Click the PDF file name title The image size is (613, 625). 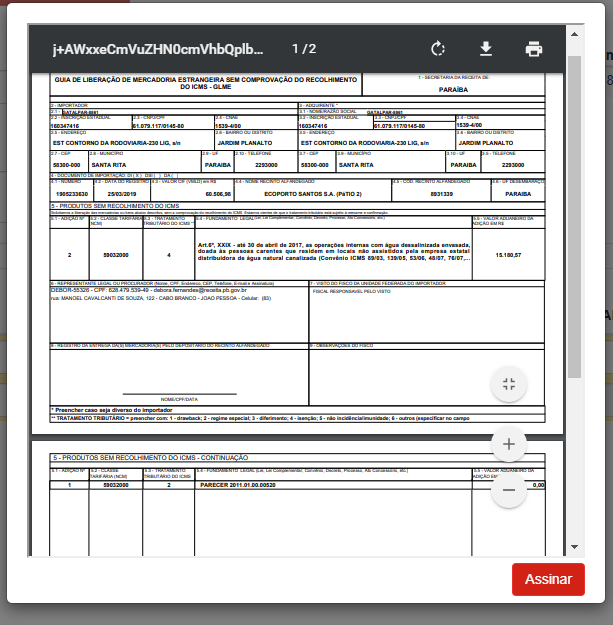(x=158, y=49)
